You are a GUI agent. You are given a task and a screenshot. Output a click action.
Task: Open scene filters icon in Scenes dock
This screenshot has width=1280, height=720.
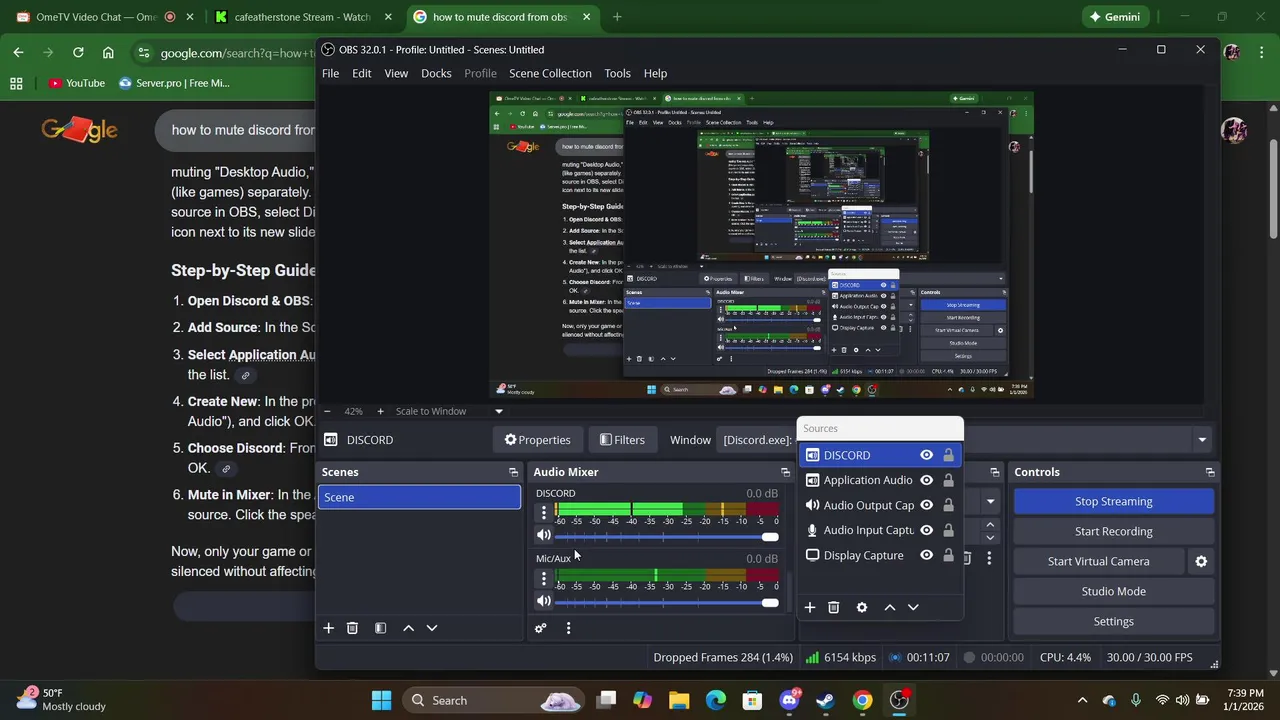(x=380, y=628)
